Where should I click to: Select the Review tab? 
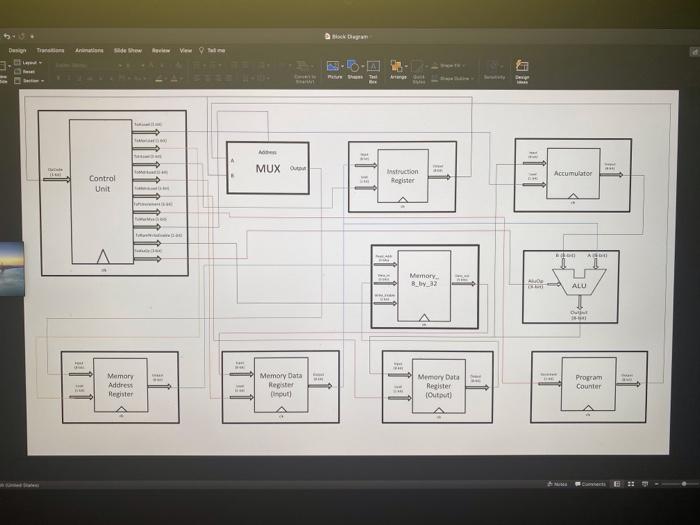point(161,50)
